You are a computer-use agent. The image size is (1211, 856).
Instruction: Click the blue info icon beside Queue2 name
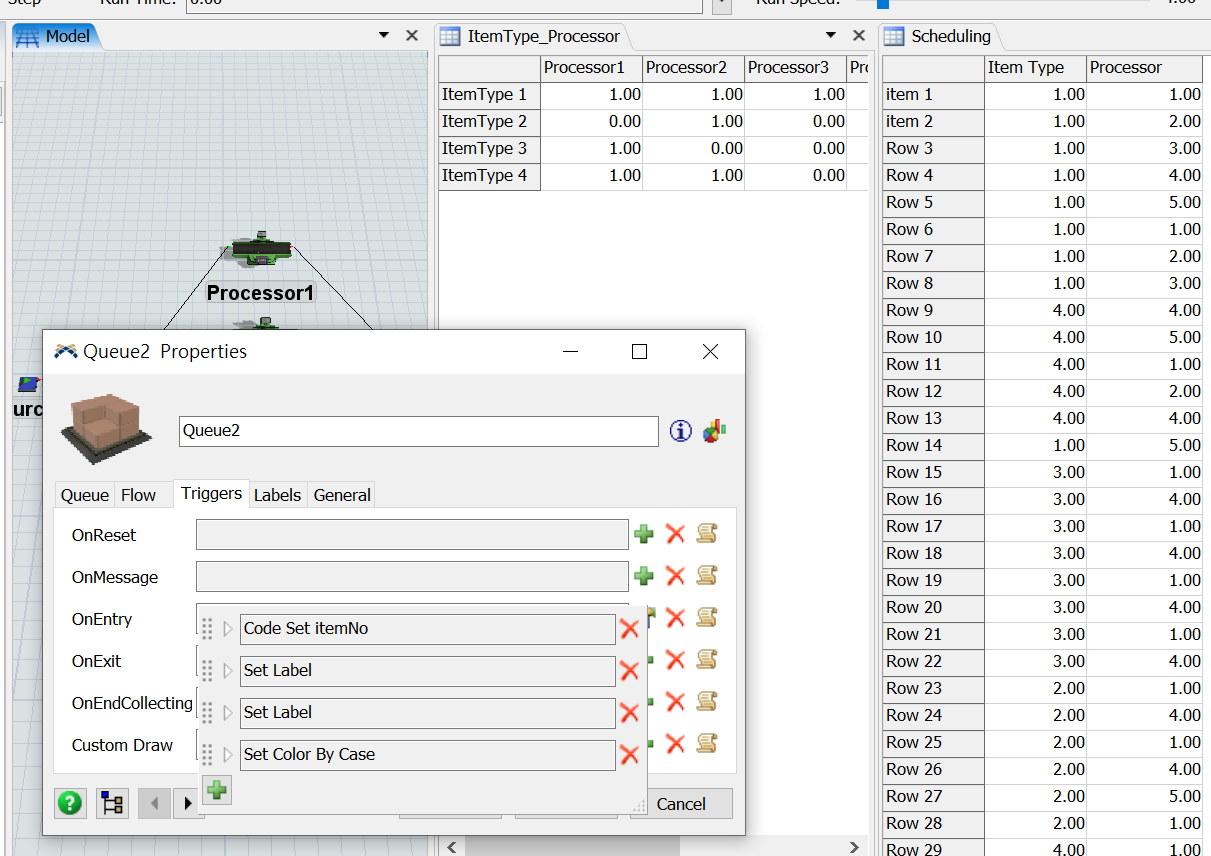coord(681,431)
